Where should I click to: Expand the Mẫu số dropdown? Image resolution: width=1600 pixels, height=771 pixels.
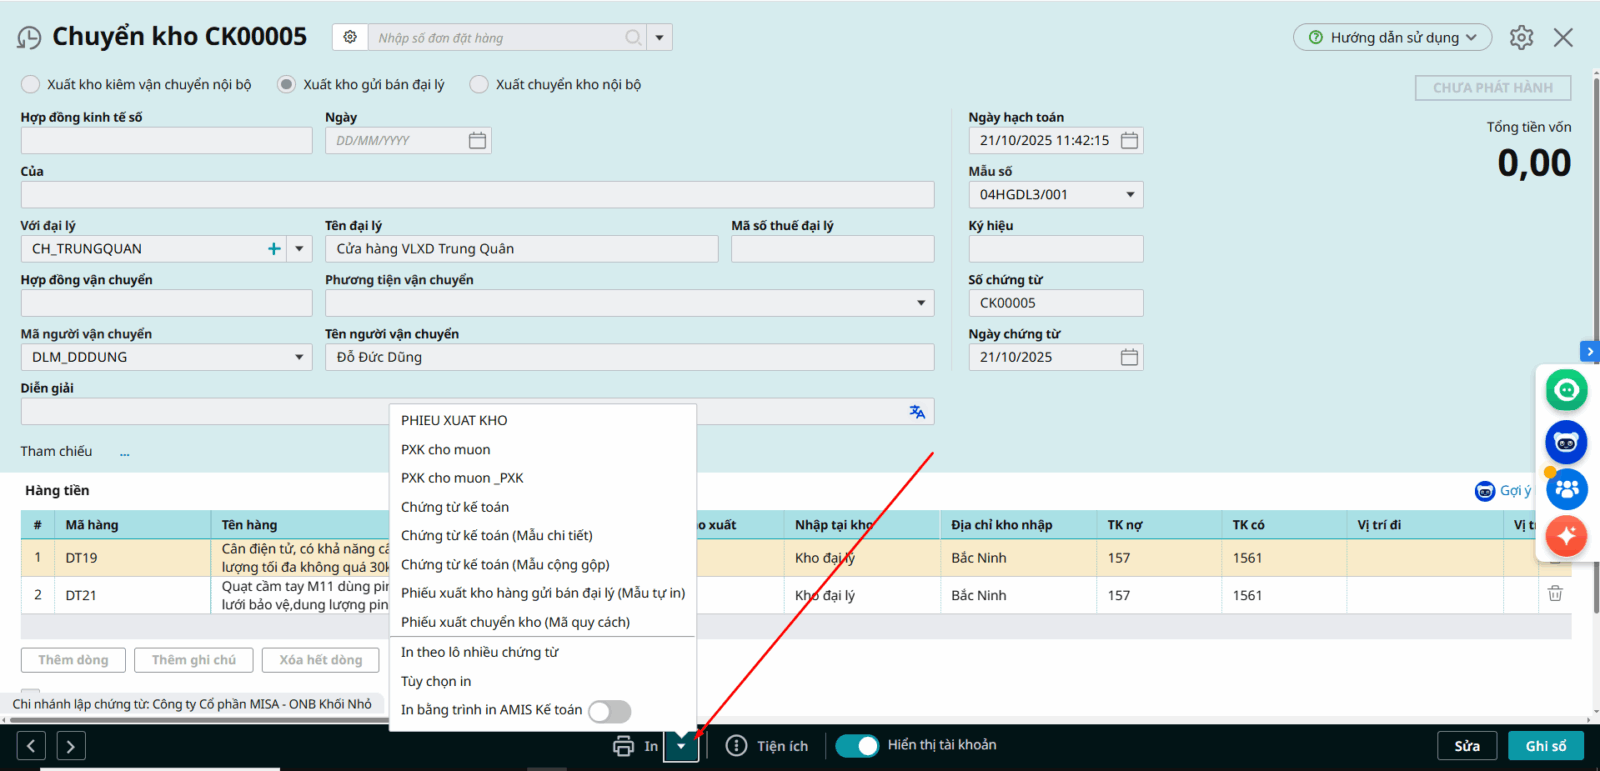click(x=1130, y=195)
